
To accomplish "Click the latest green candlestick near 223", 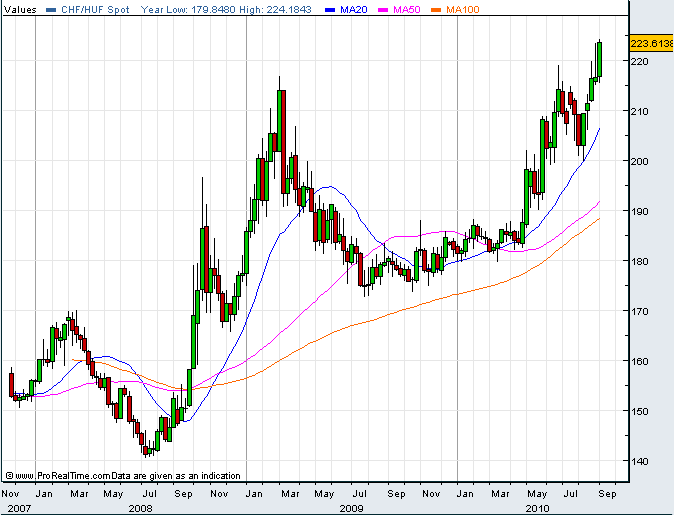I will tap(600, 59).
